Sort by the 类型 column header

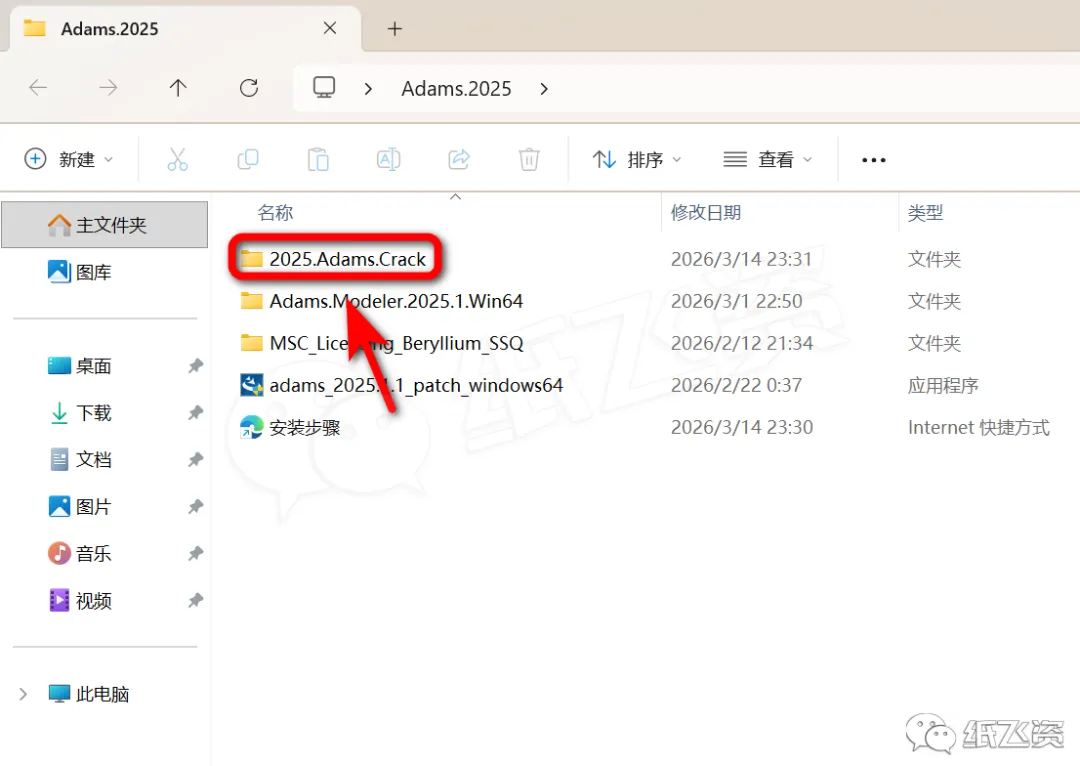pyautogui.click(x=925, y=213)
